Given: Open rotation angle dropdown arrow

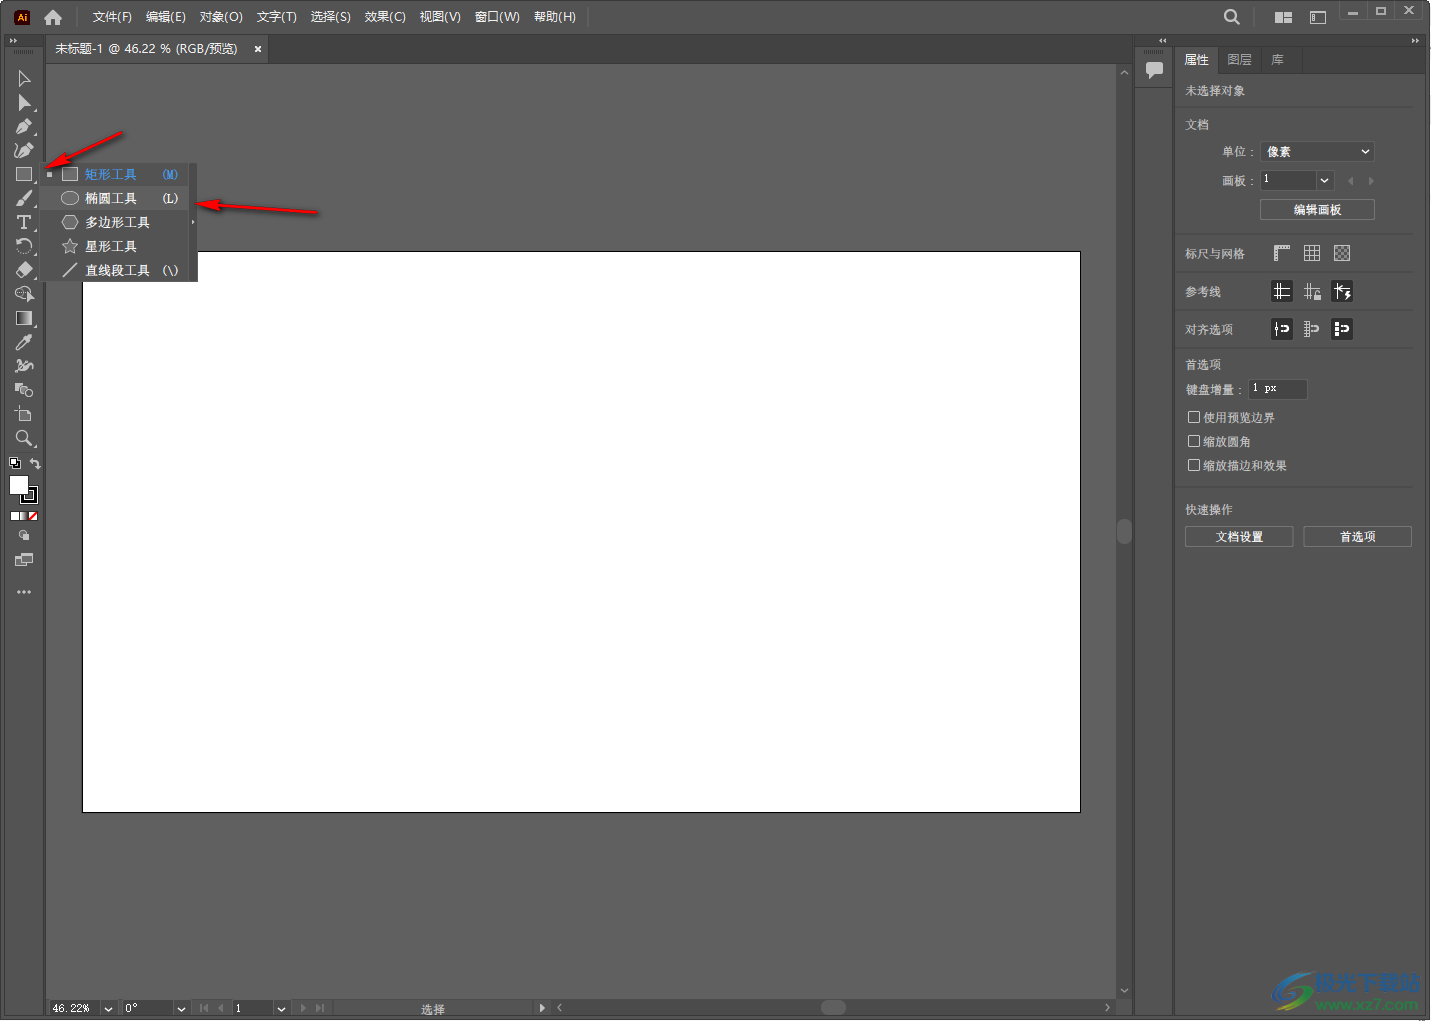Looking at the screenshot, I should click(x=181, y=1008).
